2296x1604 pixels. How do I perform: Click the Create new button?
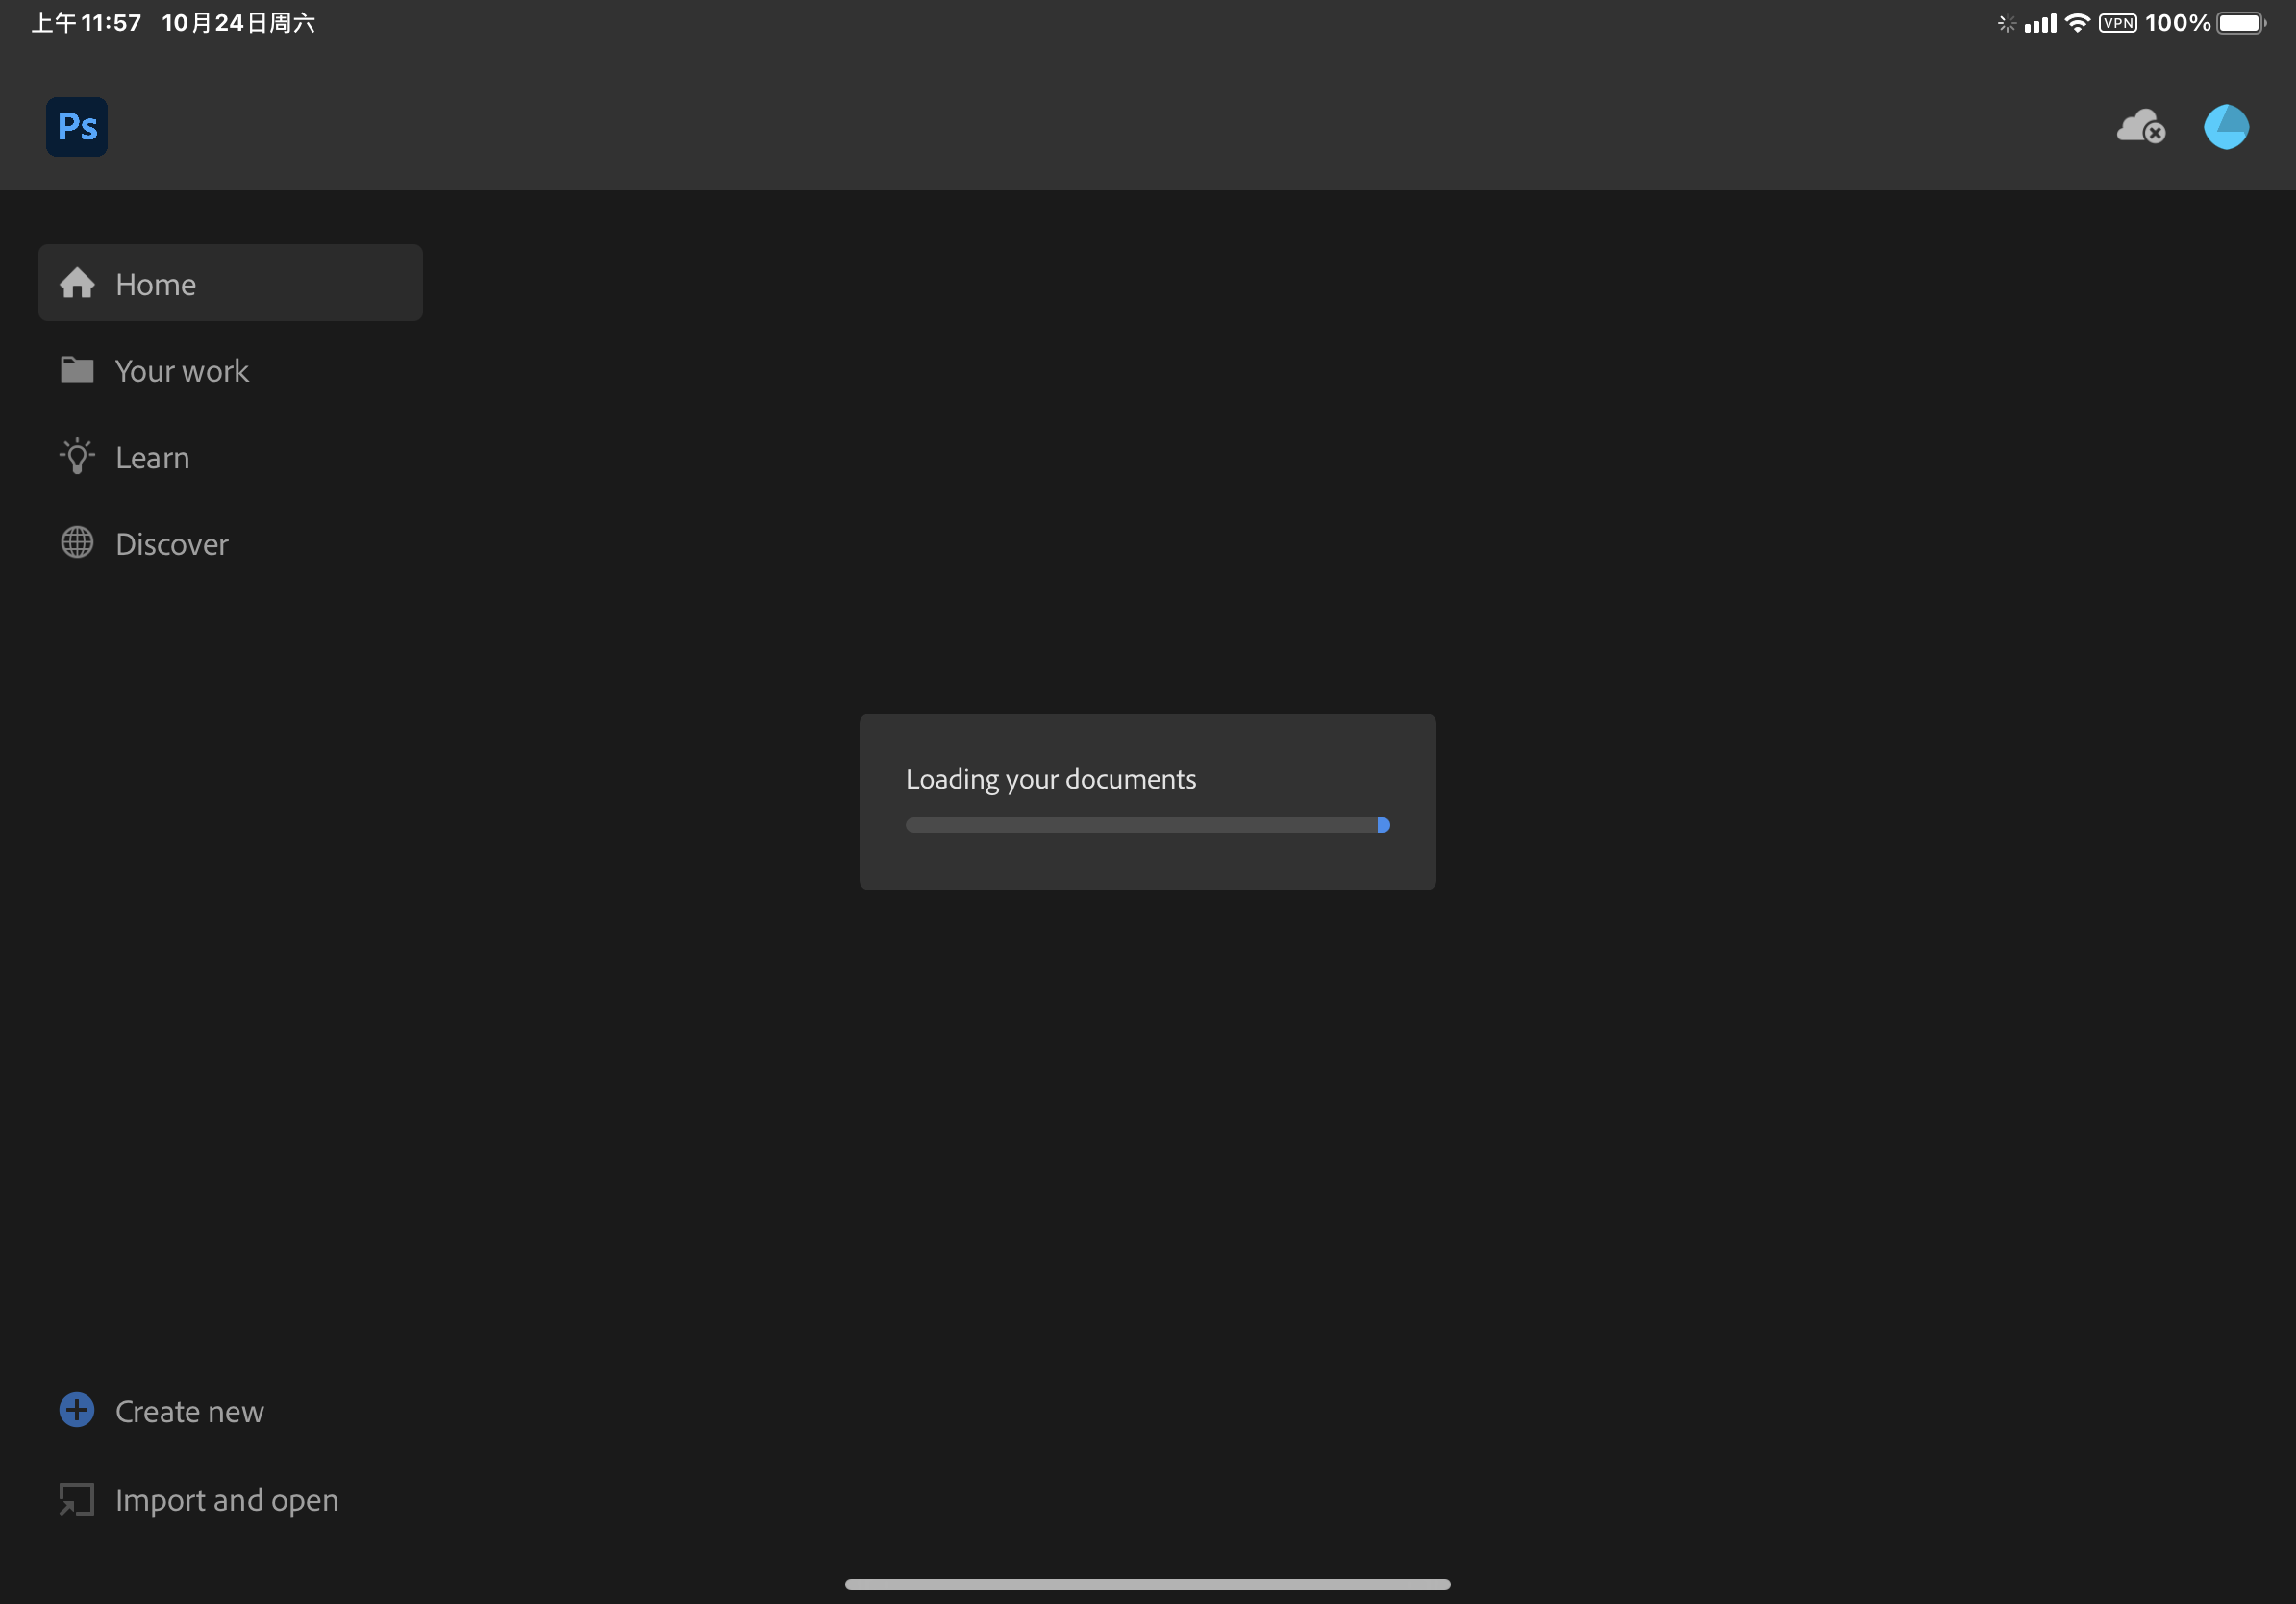189,1410
